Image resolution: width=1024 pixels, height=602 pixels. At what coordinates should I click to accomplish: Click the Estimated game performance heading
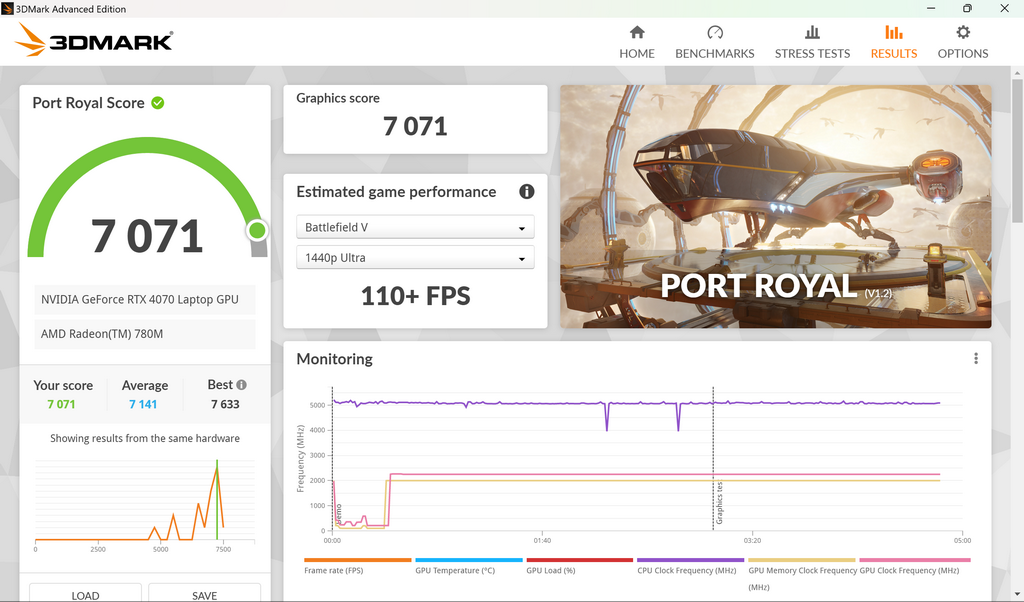tap(396, 191)
